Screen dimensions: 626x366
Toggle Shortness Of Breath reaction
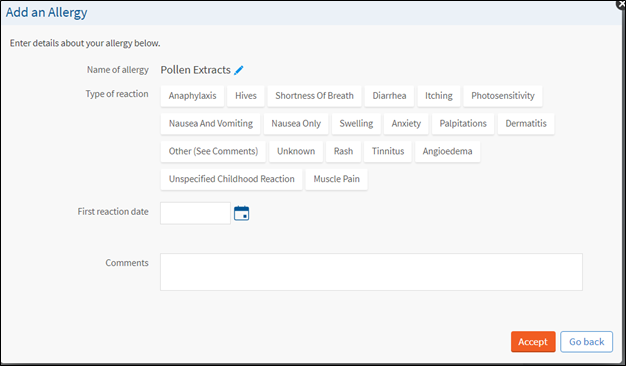(x=314, y=96)
